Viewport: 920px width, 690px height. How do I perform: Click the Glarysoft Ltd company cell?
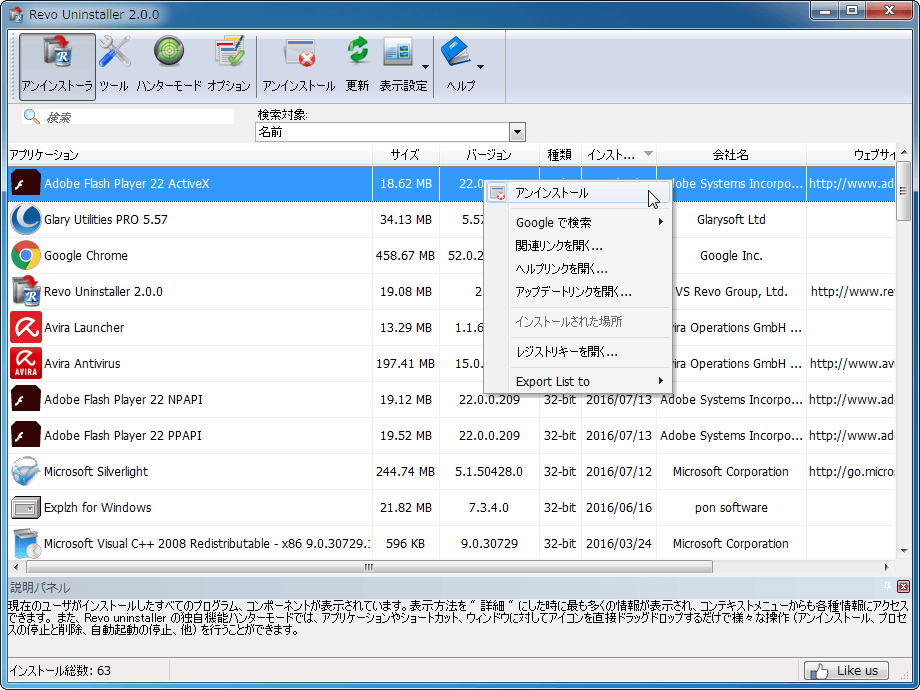tap(731, 219)
